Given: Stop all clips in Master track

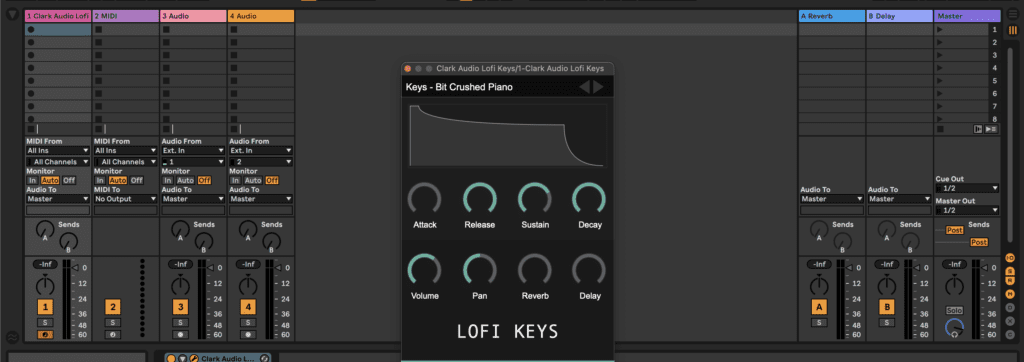Looking at the screenshot, I should [940, 129].
